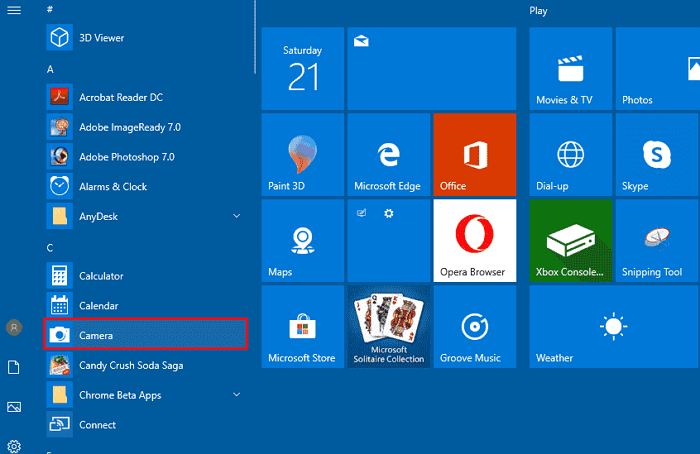This screenshot has height=454, width=700.
Task: Open the tile folder with gear icon
Action: pyautogui.click(x=389, y=241)
